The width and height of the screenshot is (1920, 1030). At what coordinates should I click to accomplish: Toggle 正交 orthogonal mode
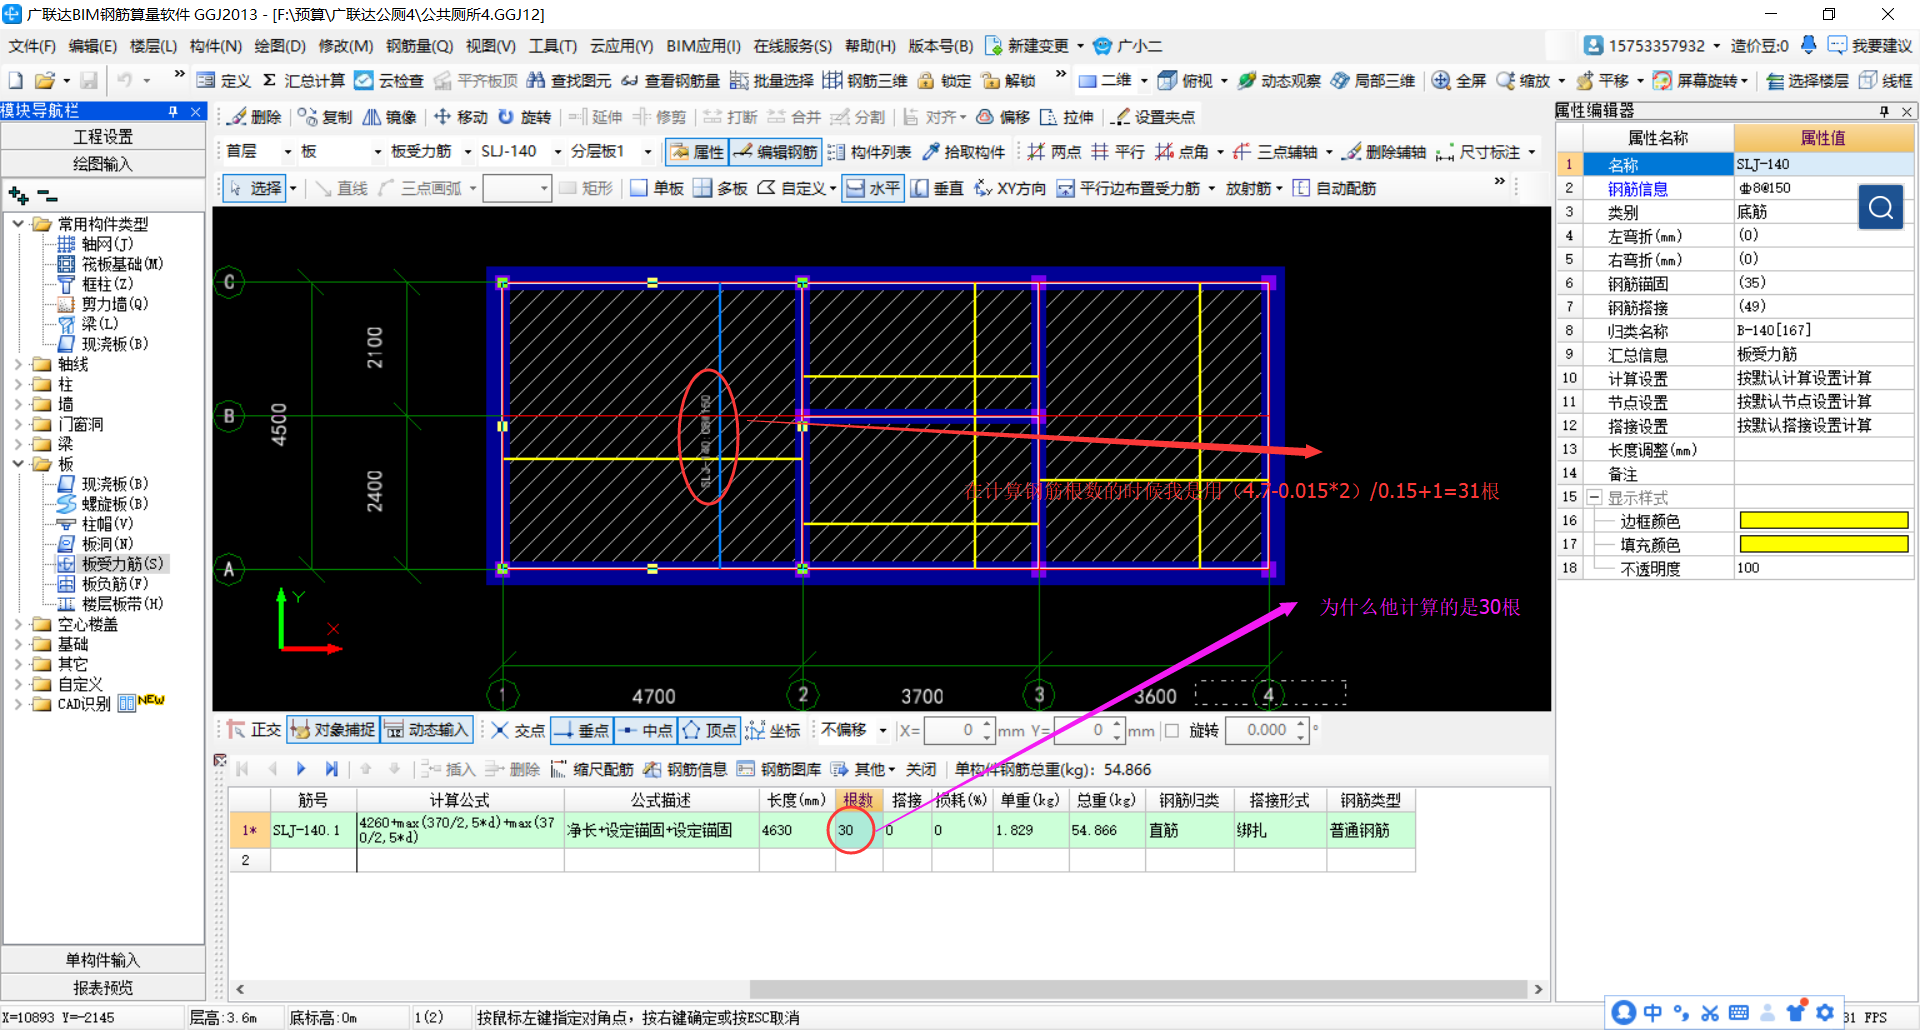pyautogui.click(x=254, y=730)
